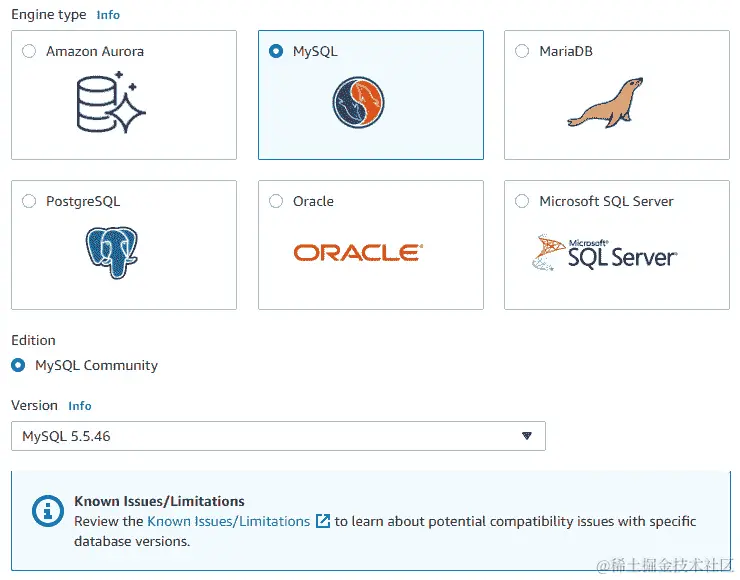Select the Oracle radio button
740x580 pixels.
[276, 201]
